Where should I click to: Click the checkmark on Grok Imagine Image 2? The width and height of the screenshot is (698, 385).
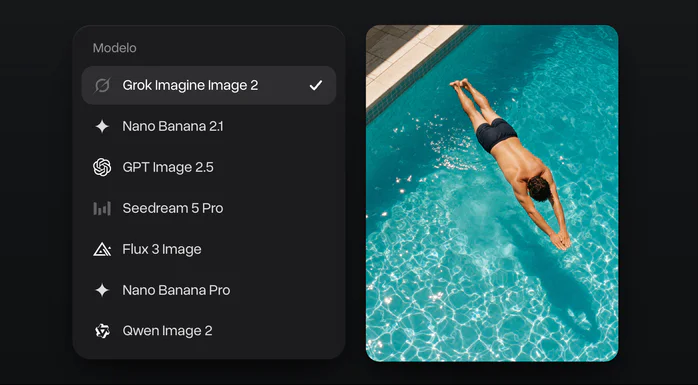(316, 85)
